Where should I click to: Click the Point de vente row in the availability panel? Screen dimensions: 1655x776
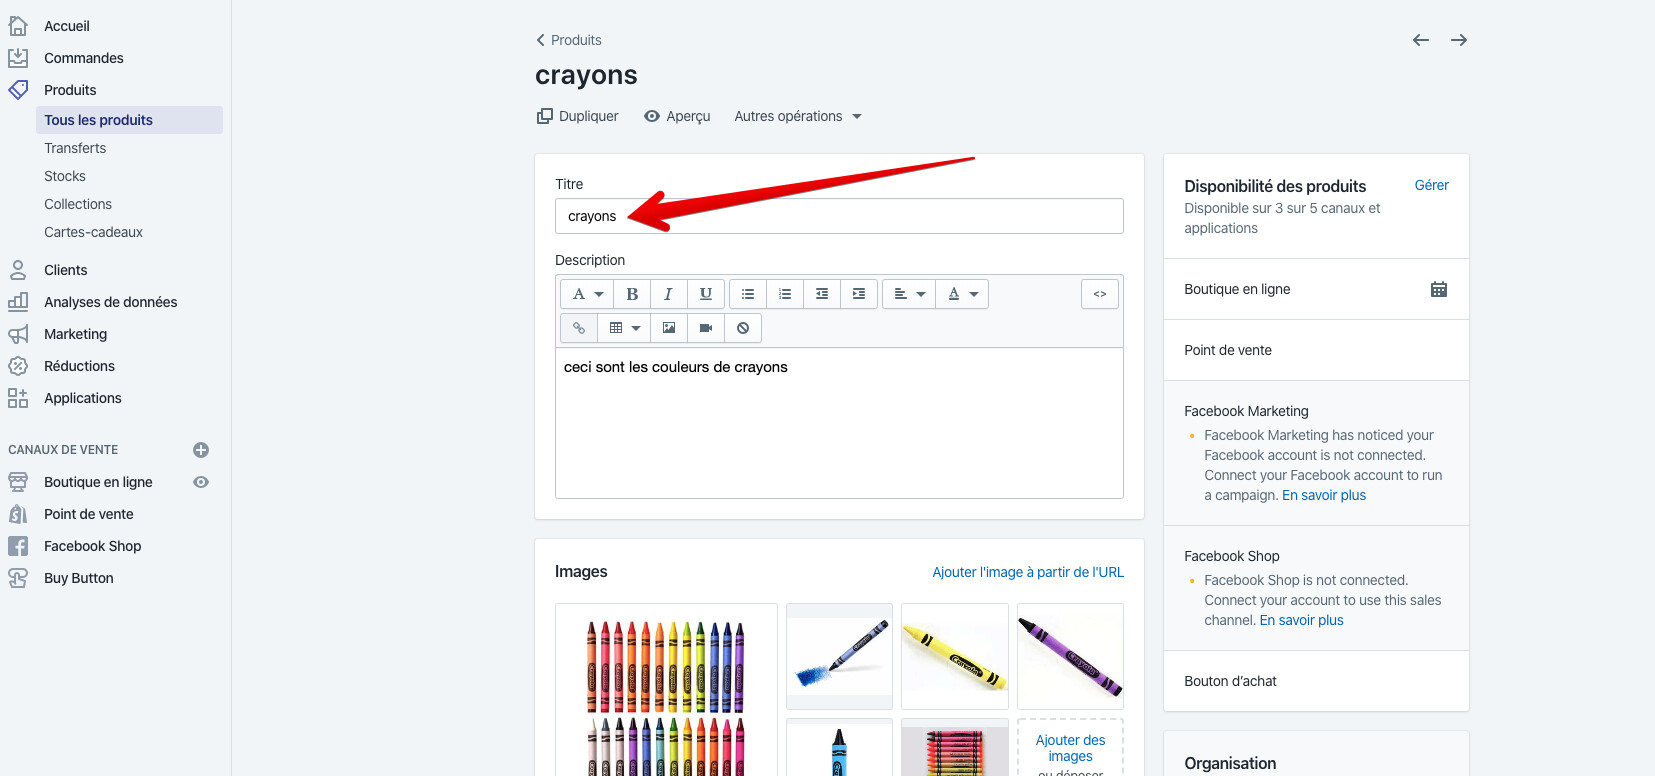click(1316, 350)
